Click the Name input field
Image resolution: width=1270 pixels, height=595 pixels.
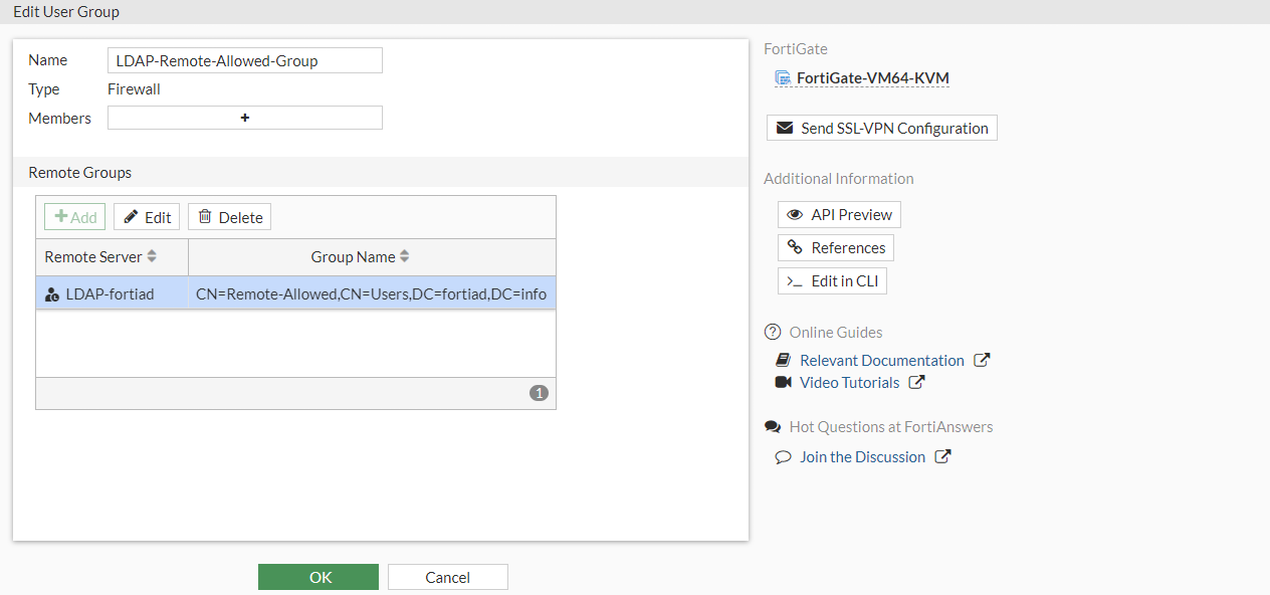point(245,61)
